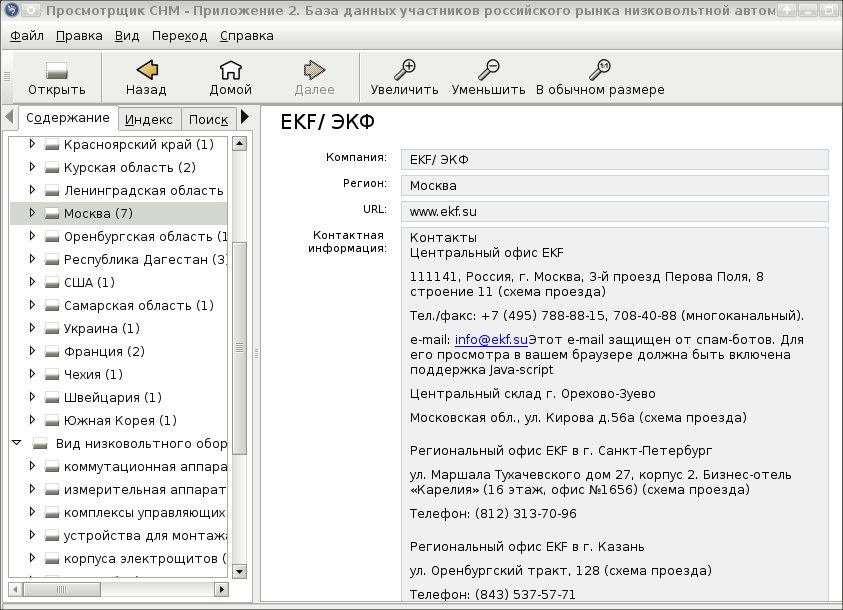Click the book icon beside Южная Корея
The width and height of the screenshot is (843, 610).
52,421
